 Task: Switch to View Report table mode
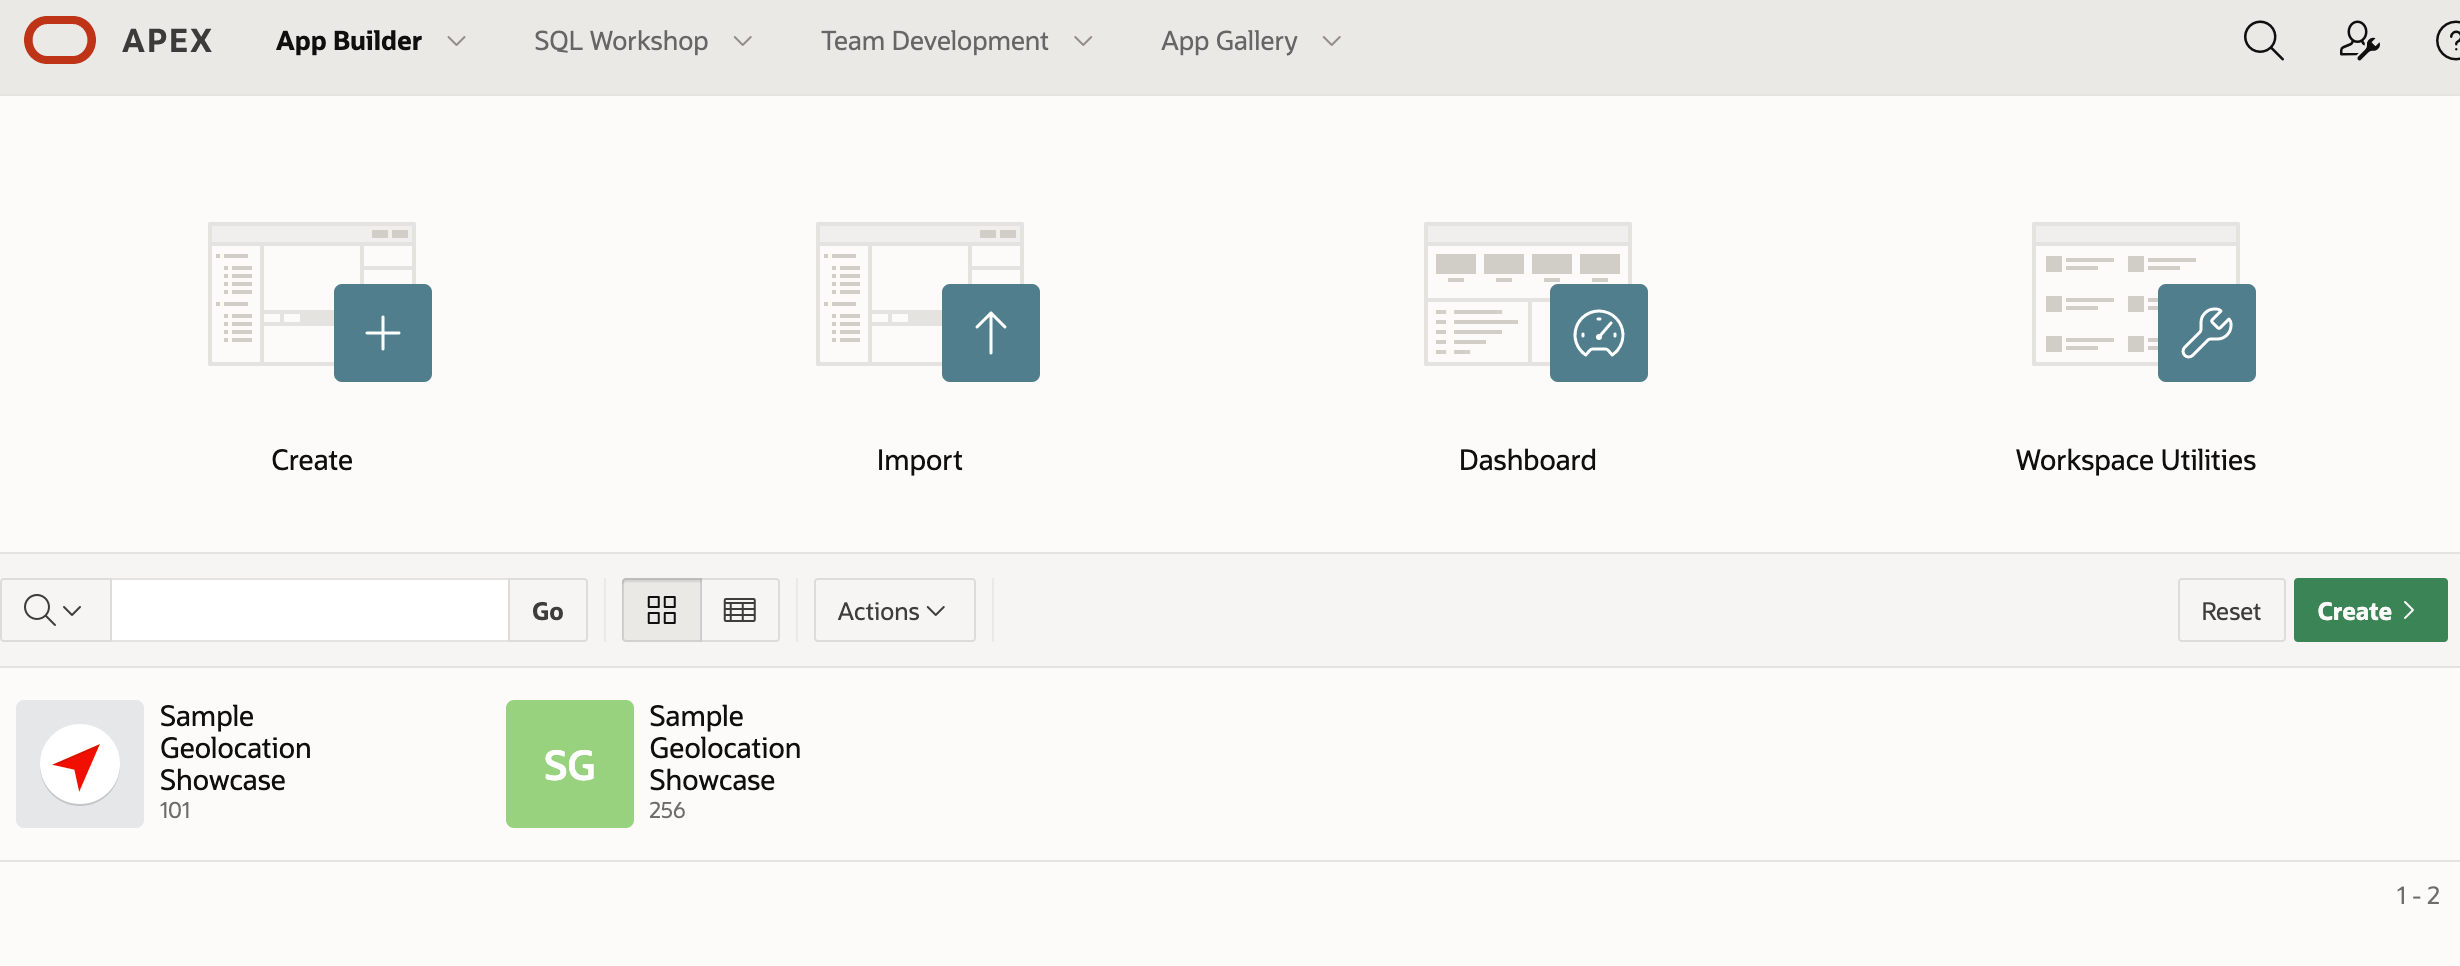click(x=740, y=610)
